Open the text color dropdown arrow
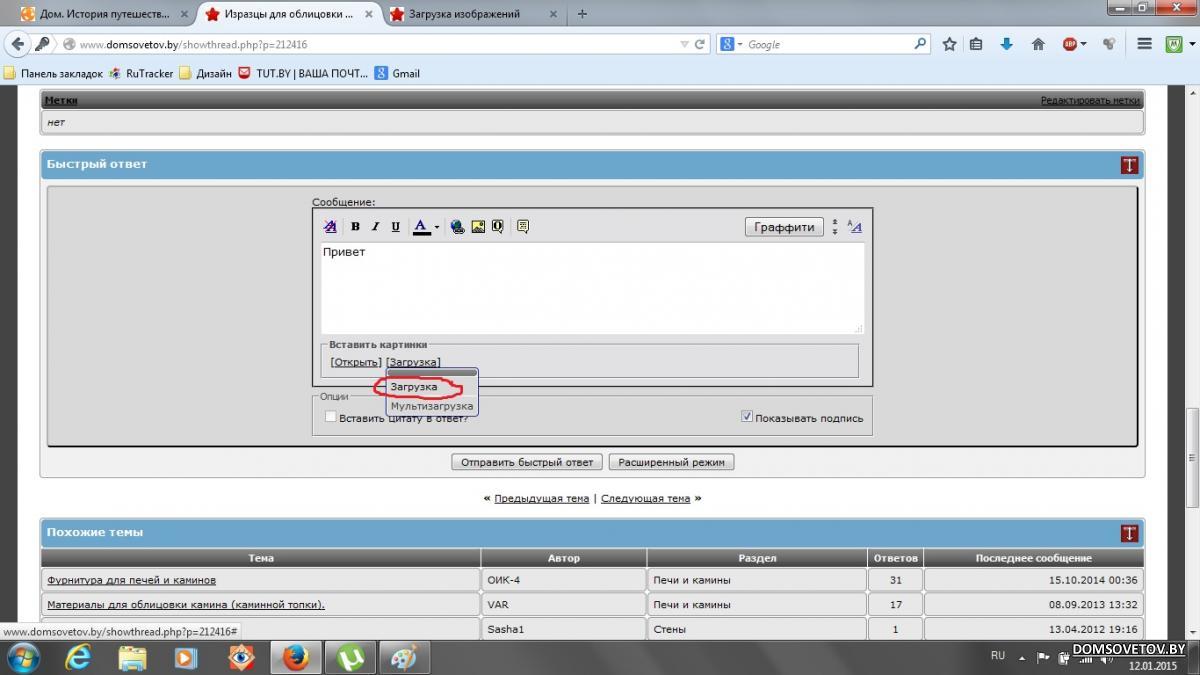Viewport: 1200px width, 675px height. pyautogui.click(x=437, y=228)
